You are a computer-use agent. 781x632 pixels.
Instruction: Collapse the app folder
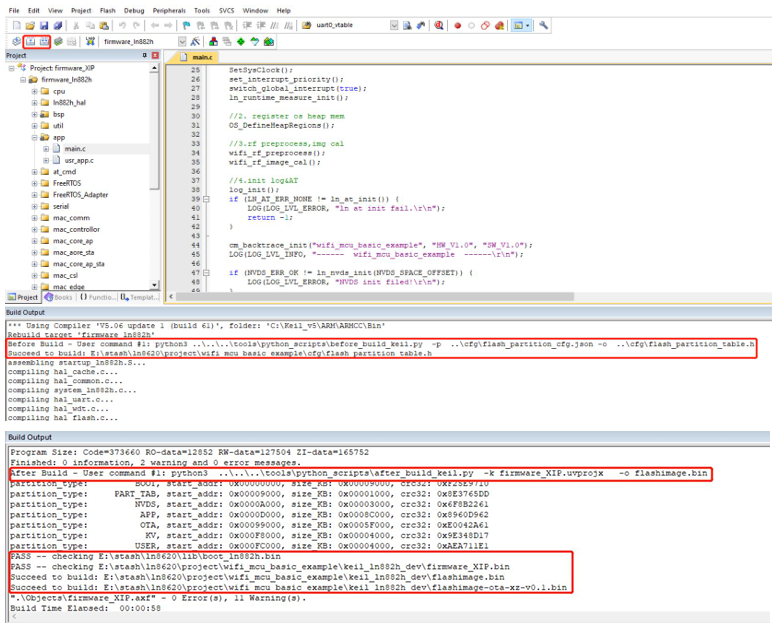pyautogui.click(x=34, y=137)
